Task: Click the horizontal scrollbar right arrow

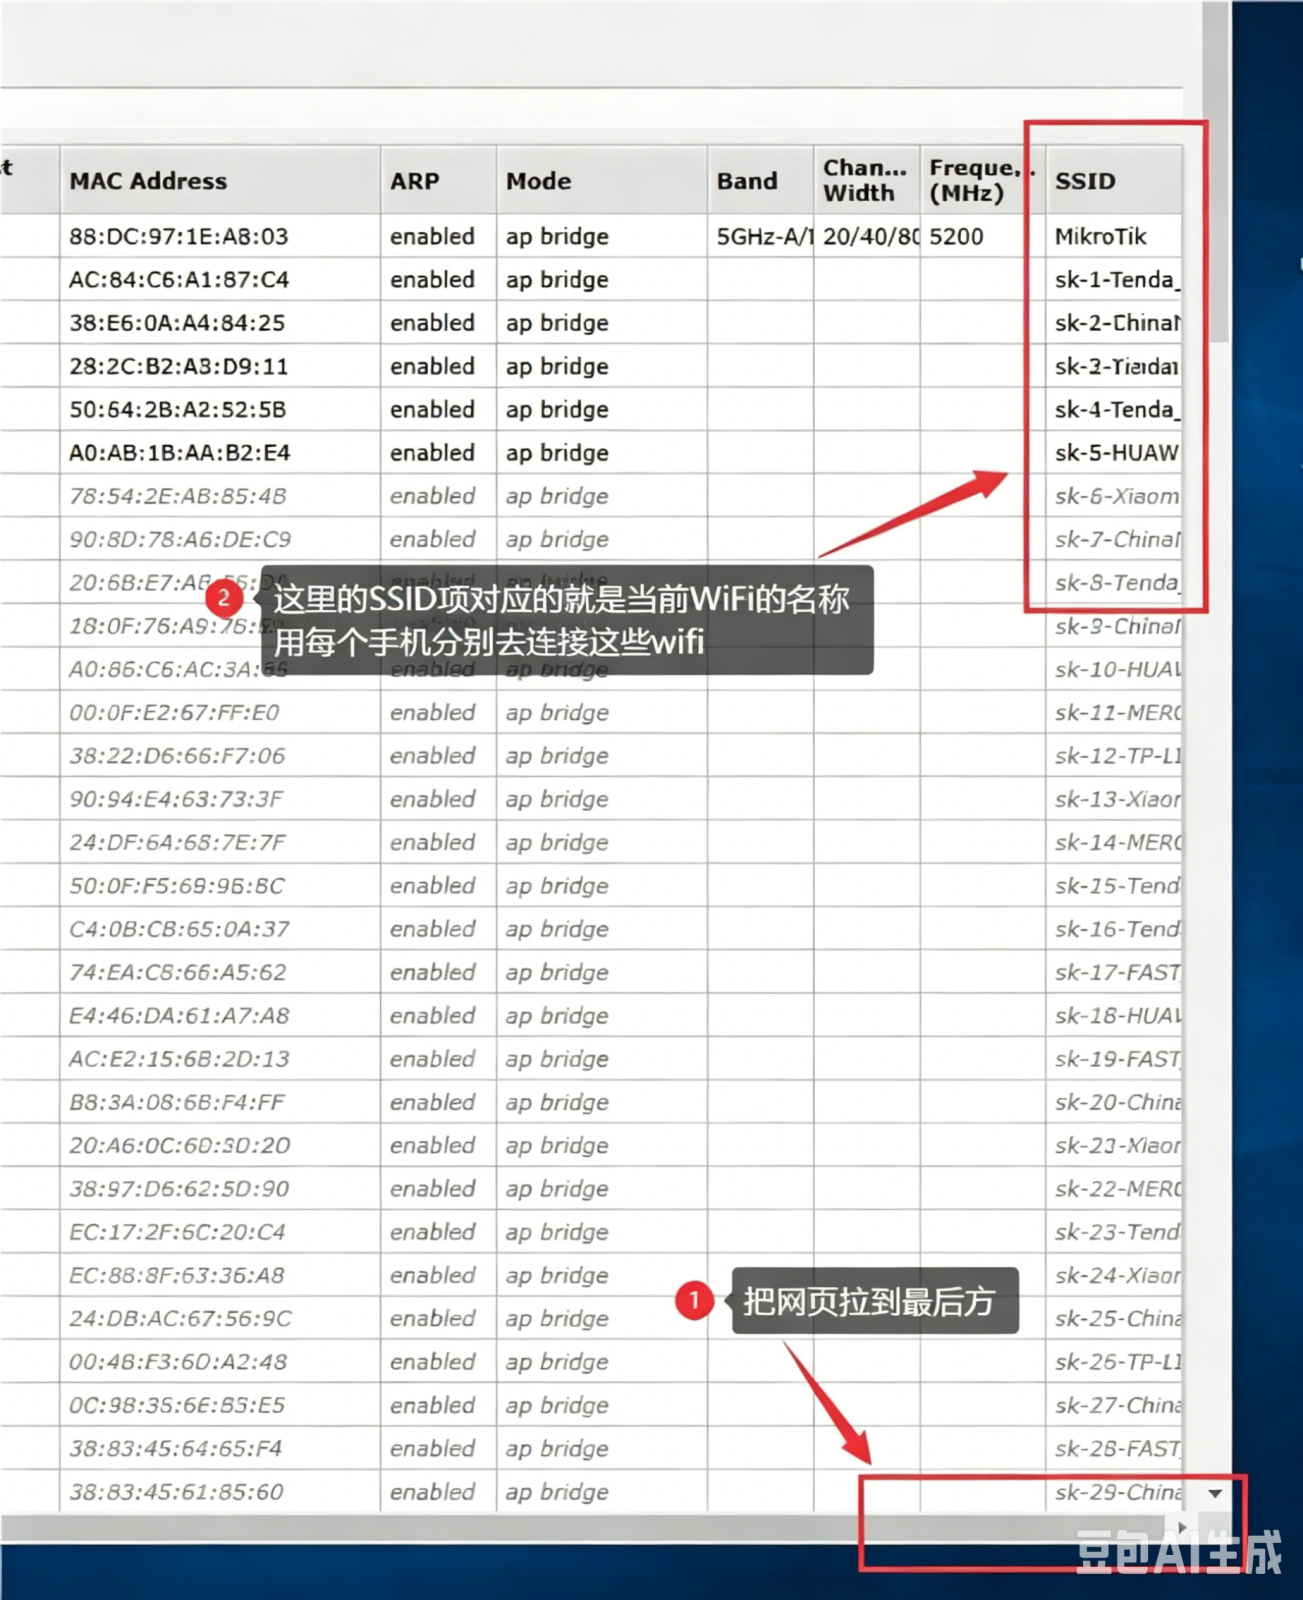Action: (1183, 1528)
